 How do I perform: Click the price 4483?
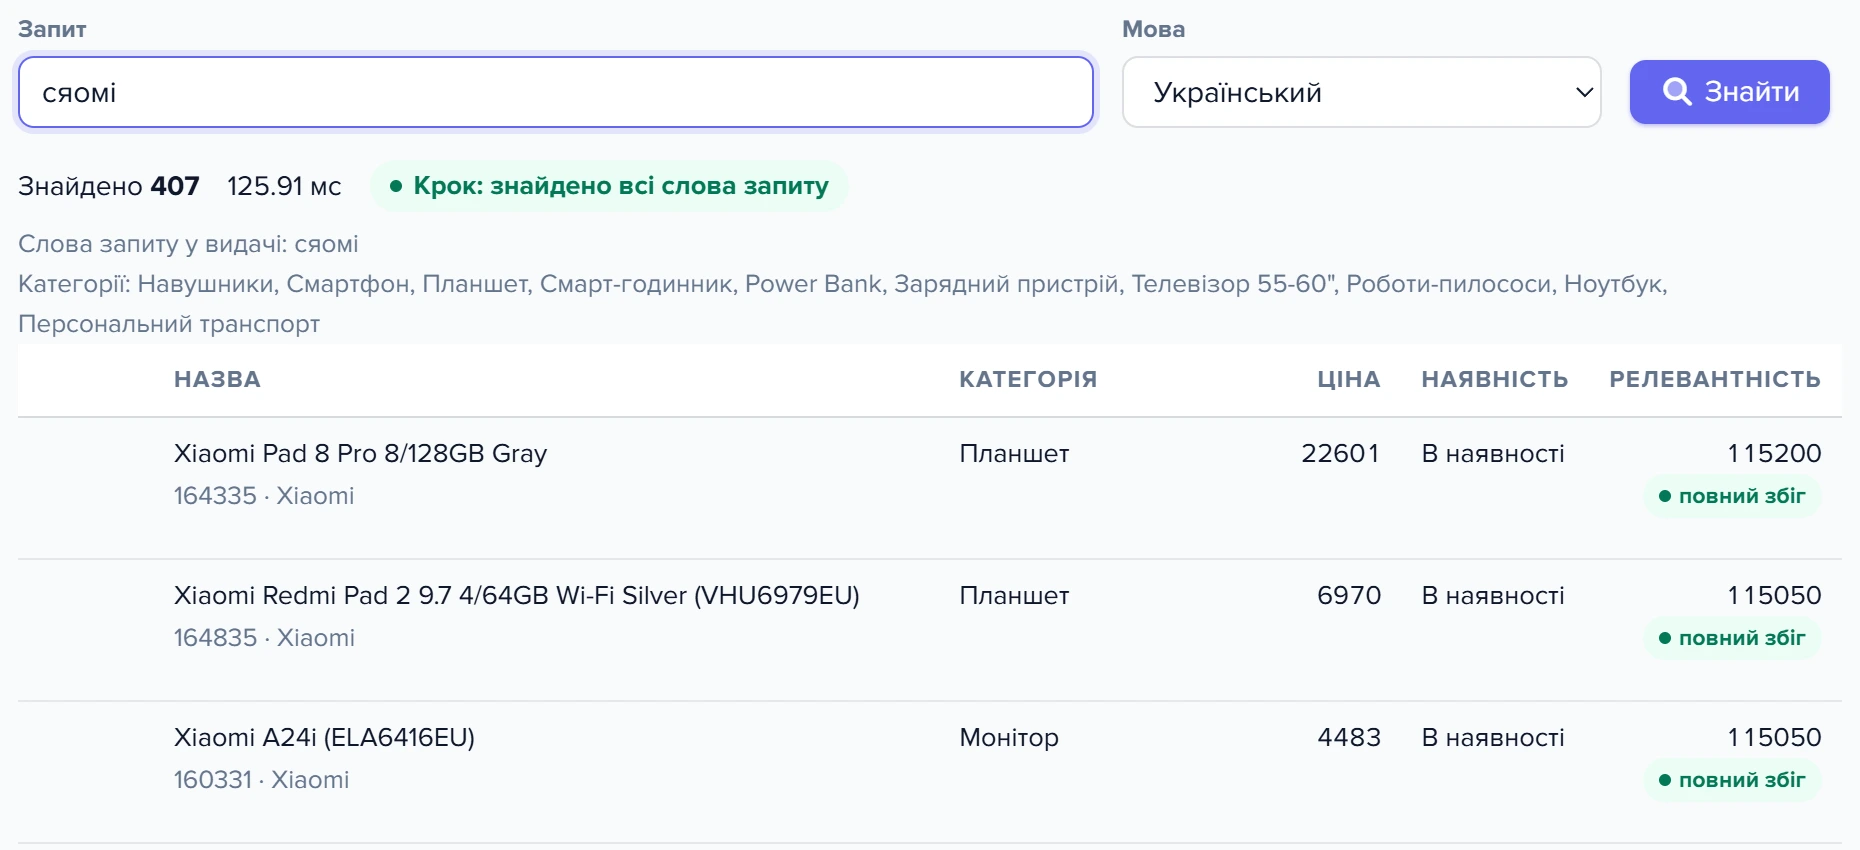click(x=1348, y=737)
